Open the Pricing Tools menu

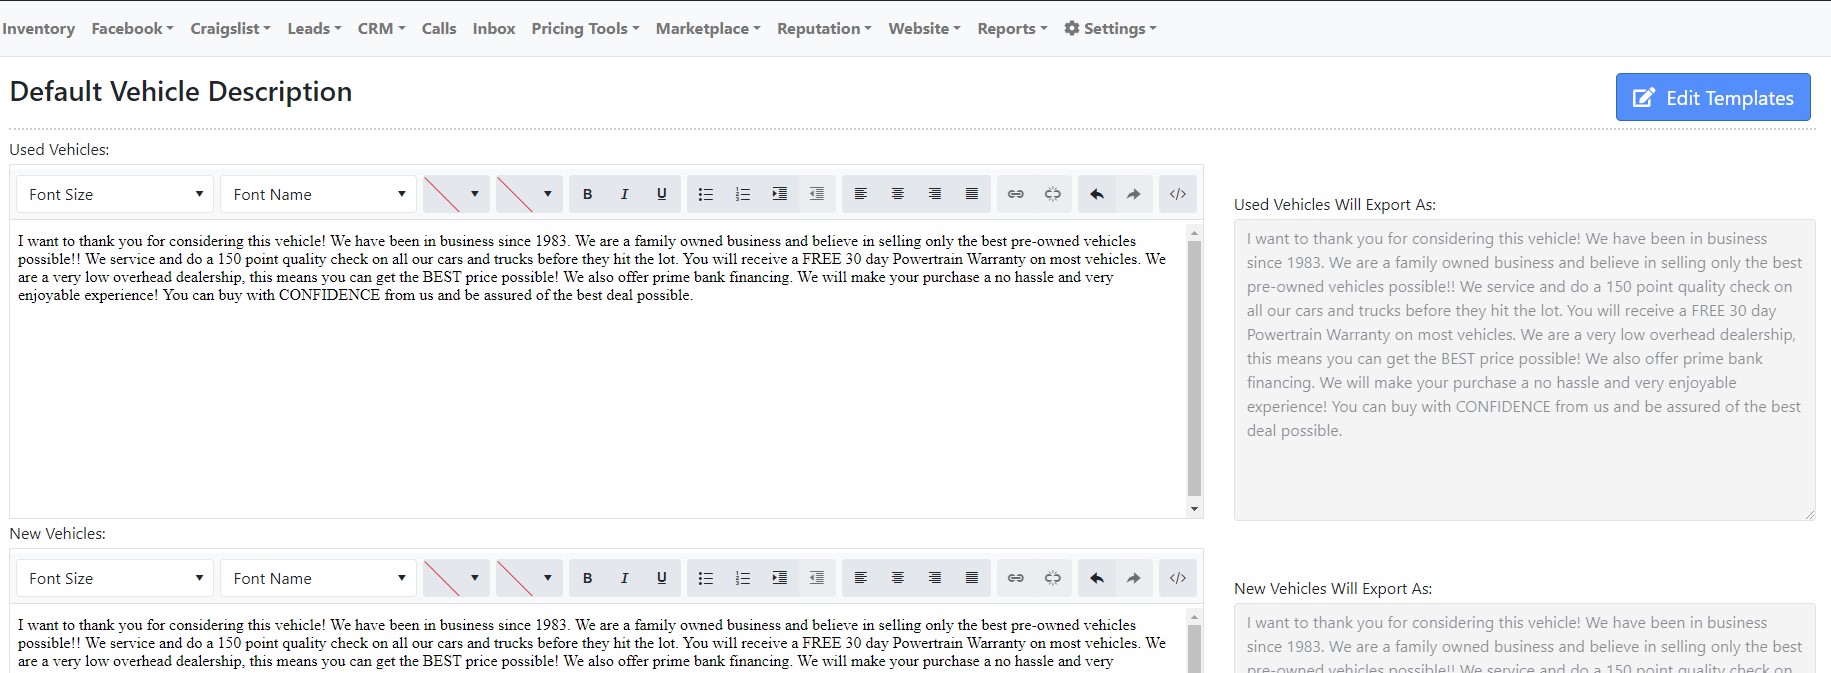(585, 28)
